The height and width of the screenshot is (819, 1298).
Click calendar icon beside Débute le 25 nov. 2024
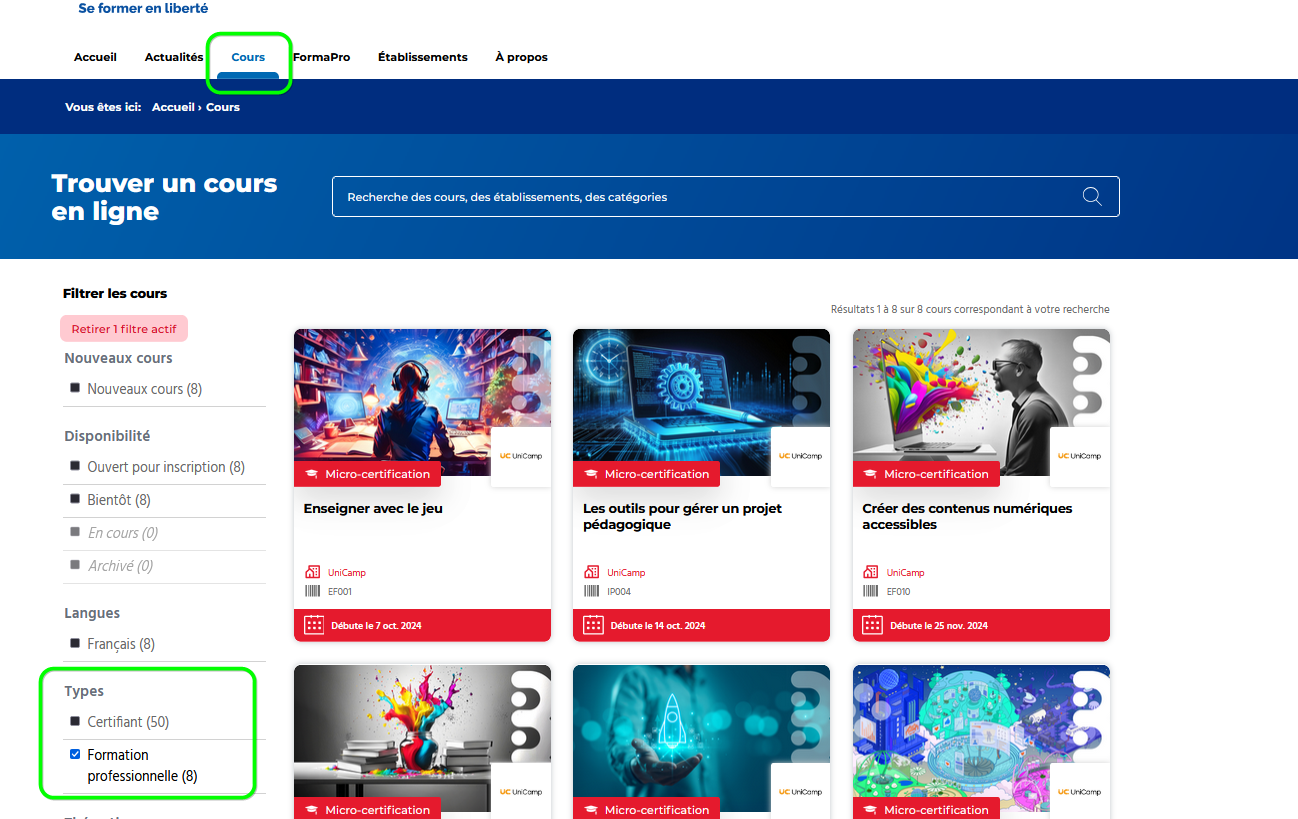[x=872, y=625]
